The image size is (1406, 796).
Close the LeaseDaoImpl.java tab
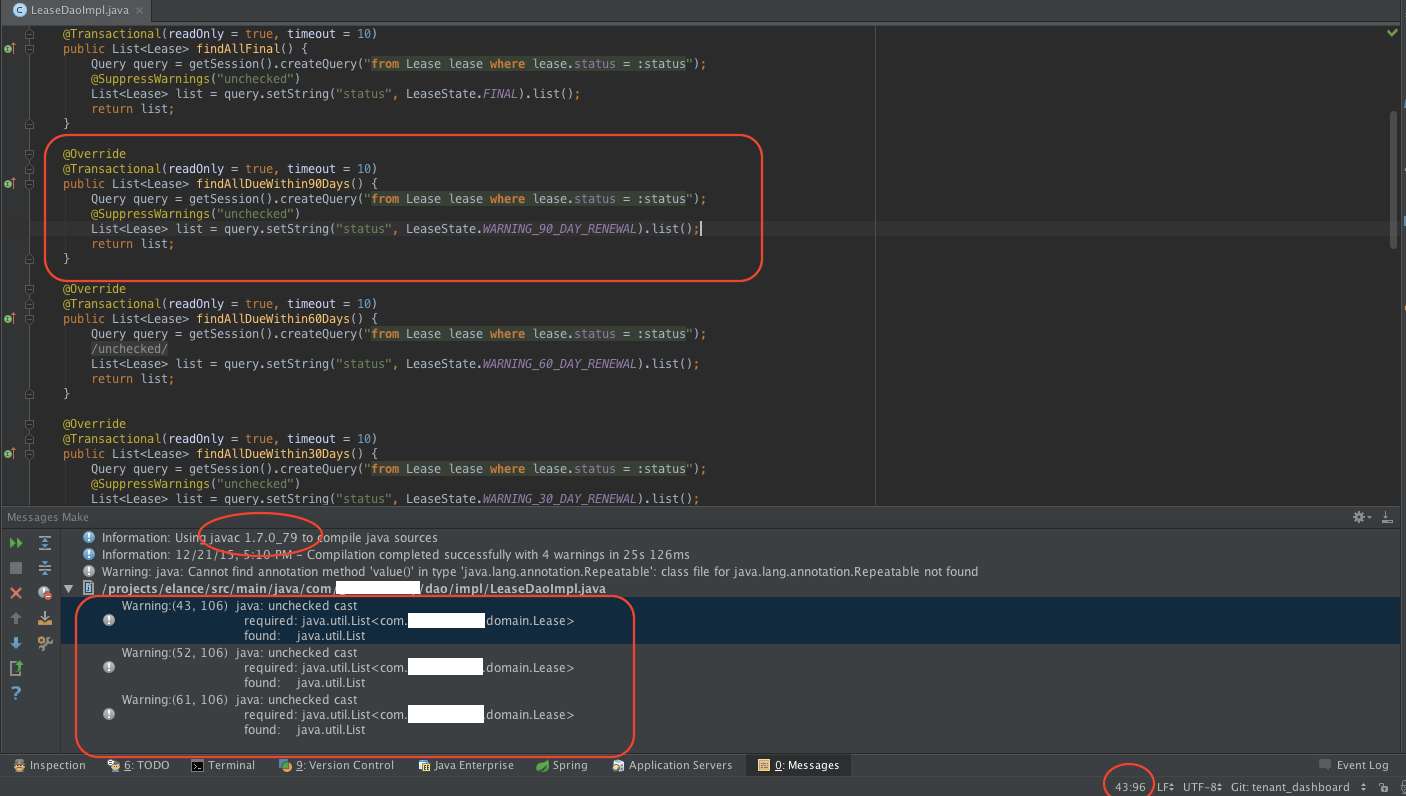pyautogui.click(x=137, y=10)
